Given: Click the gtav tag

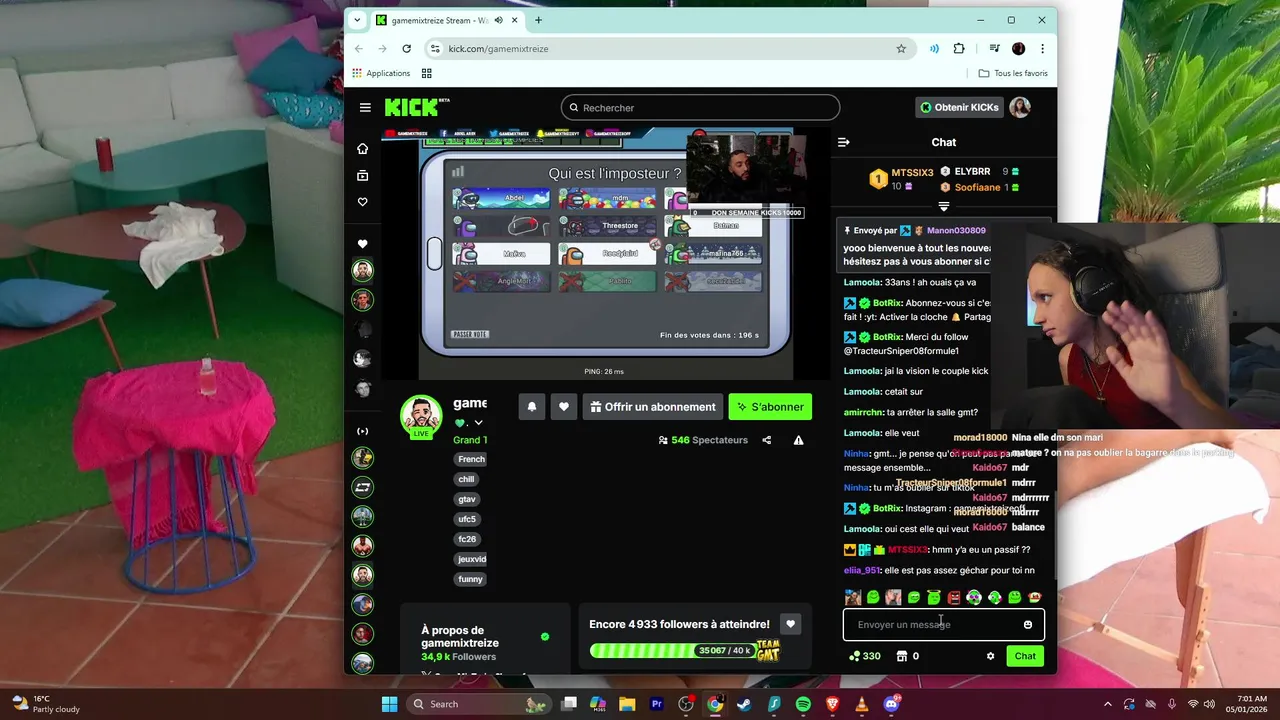Looking at the screenshot, I should [x=467, y=499].
